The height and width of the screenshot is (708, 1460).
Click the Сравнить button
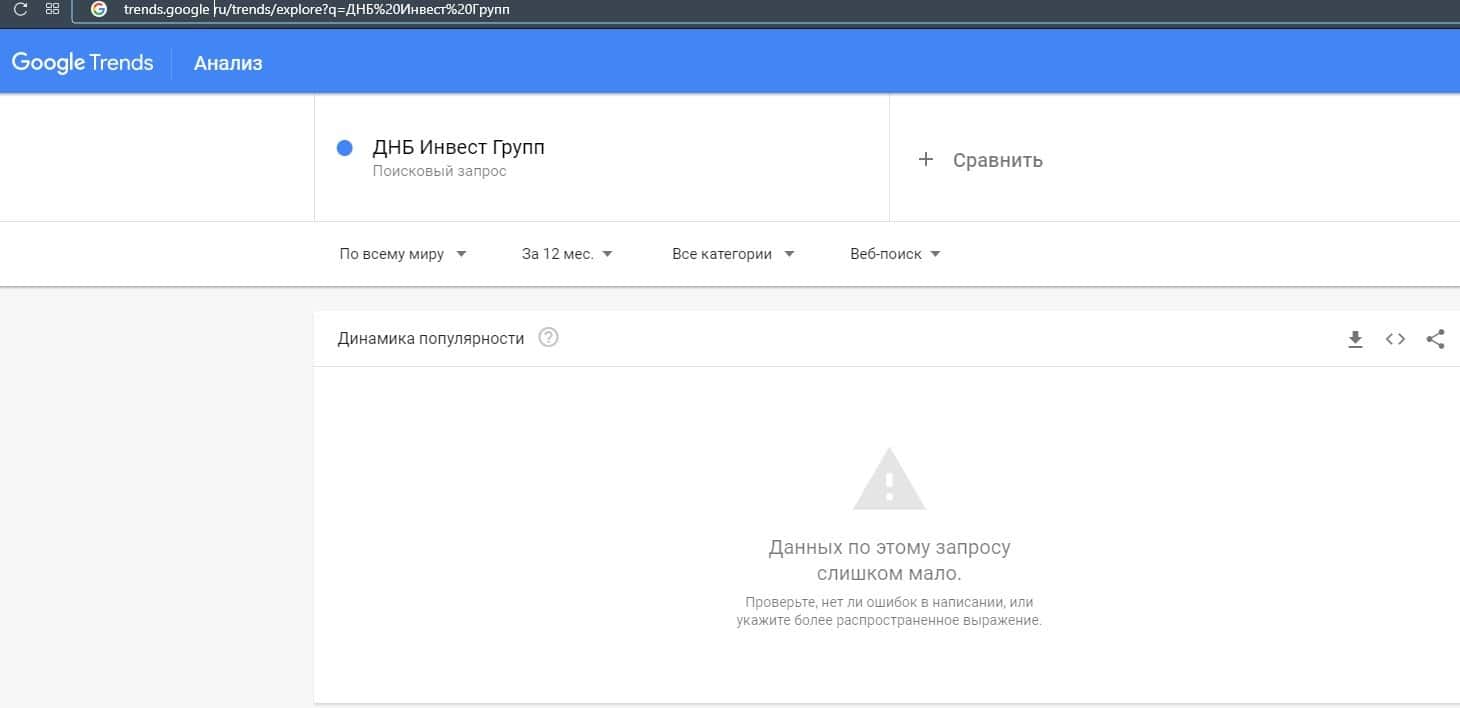click(998, 160)
